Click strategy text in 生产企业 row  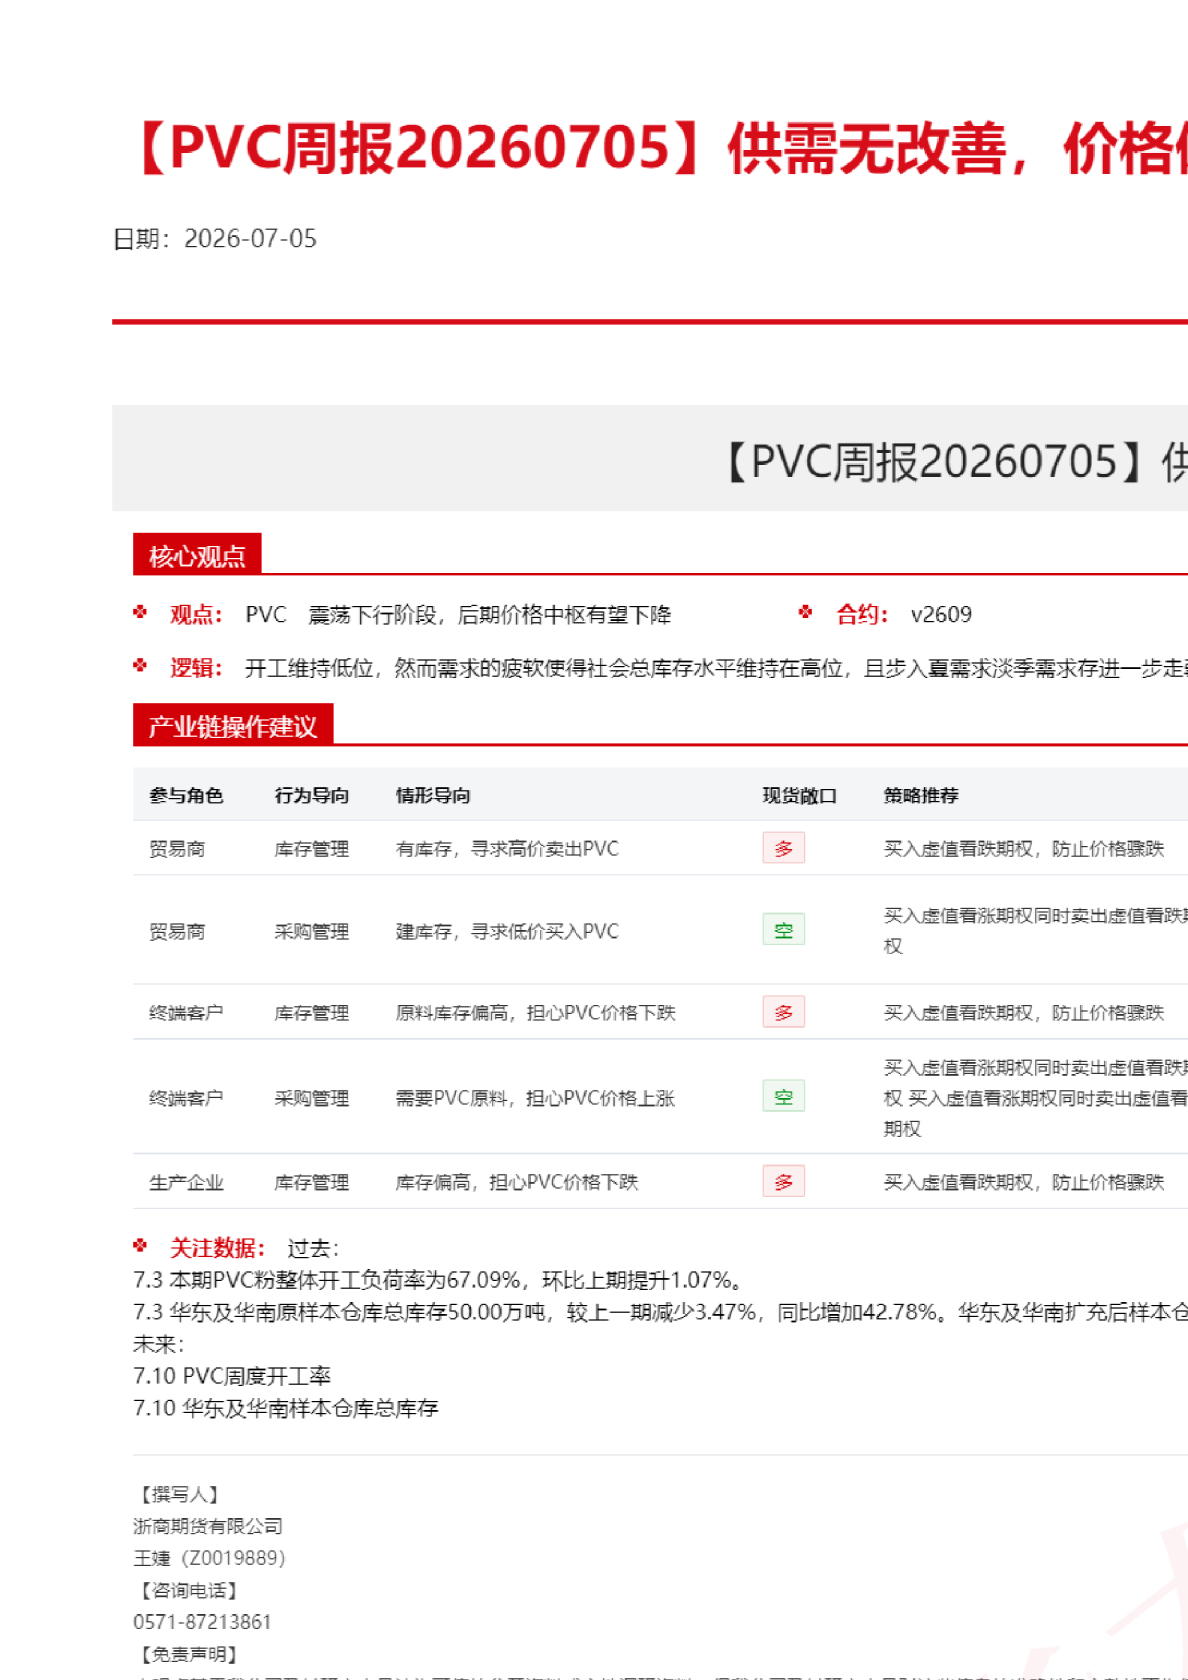[1024, 1182]
